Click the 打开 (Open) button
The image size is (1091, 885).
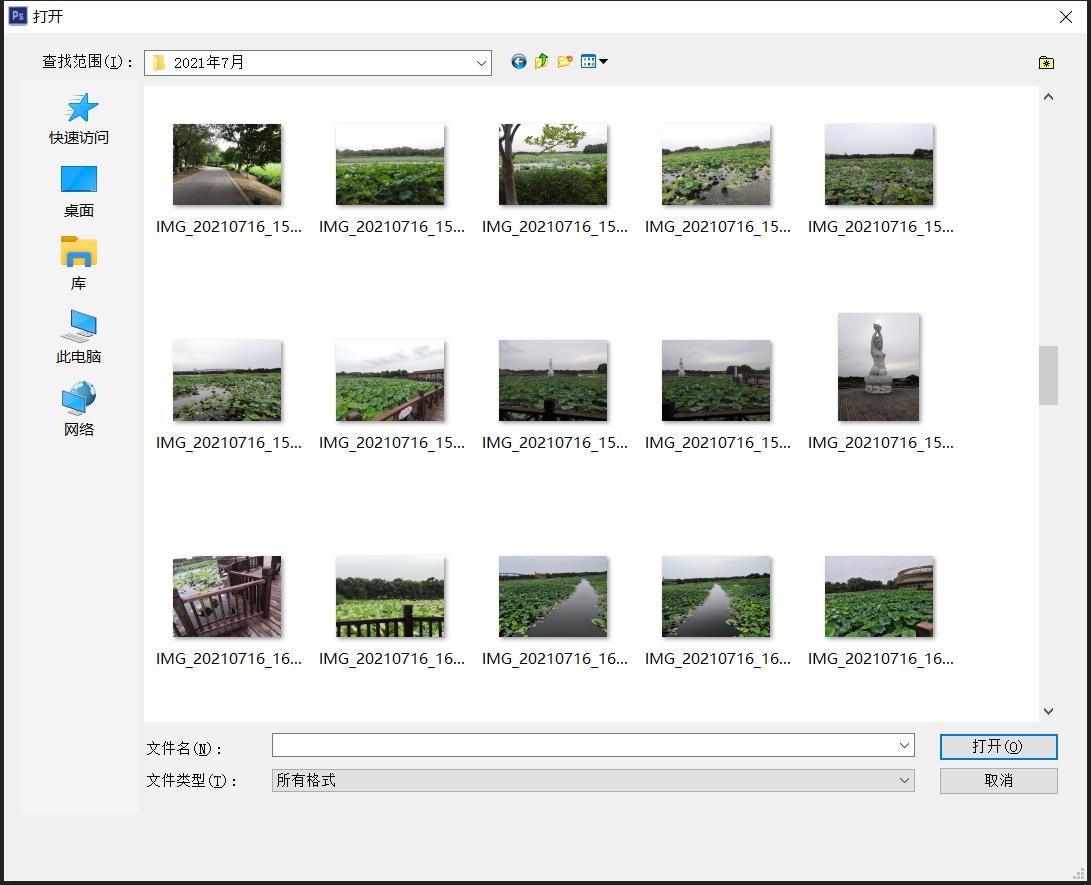[997, 746]
